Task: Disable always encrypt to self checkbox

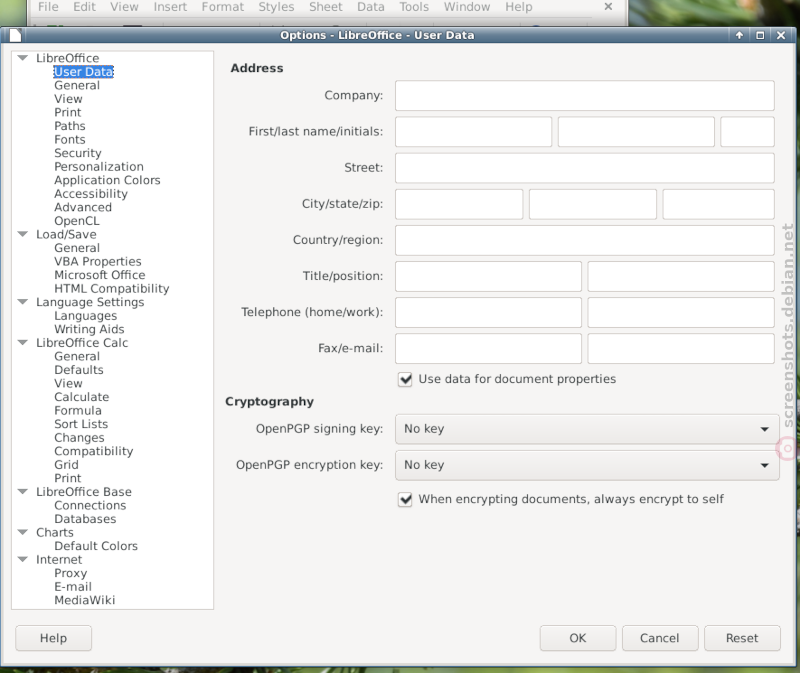Action: pos(405,500)
